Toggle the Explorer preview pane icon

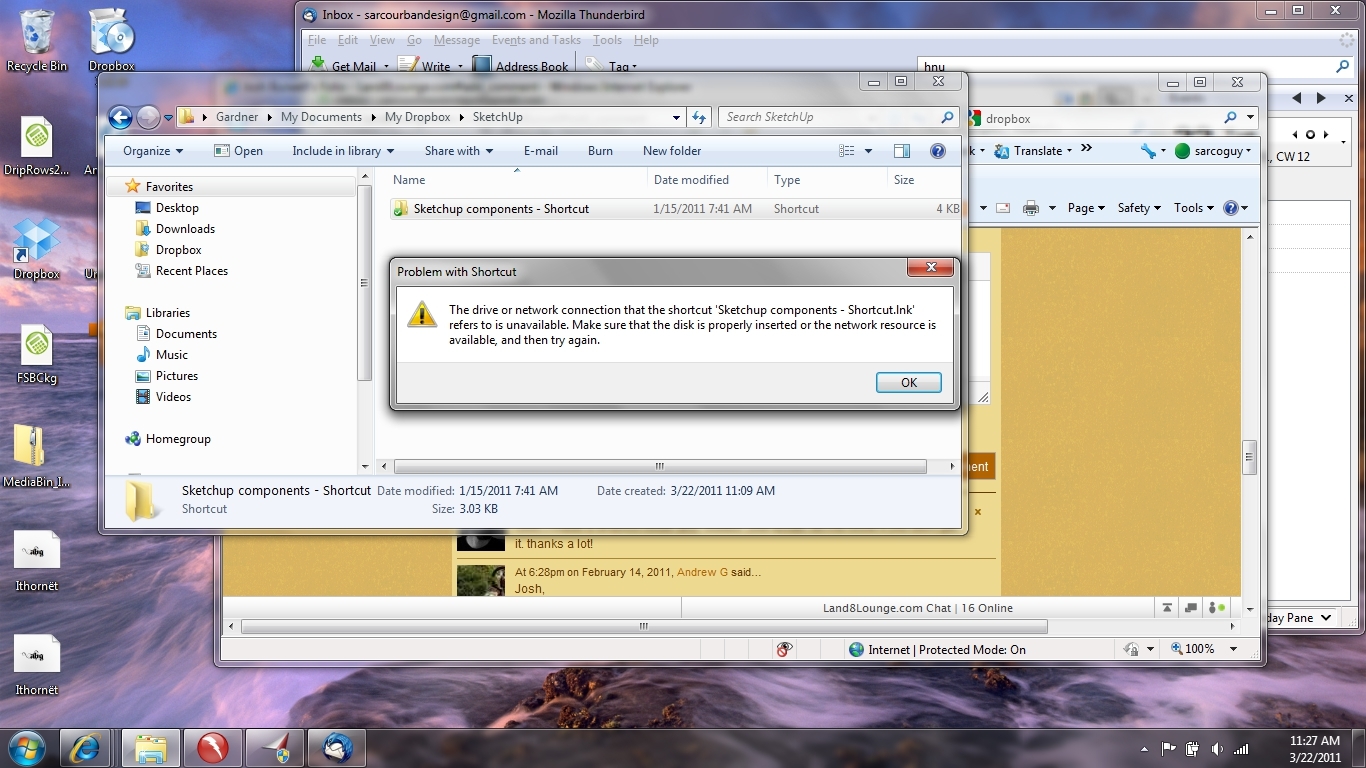(x=902, y=151)
